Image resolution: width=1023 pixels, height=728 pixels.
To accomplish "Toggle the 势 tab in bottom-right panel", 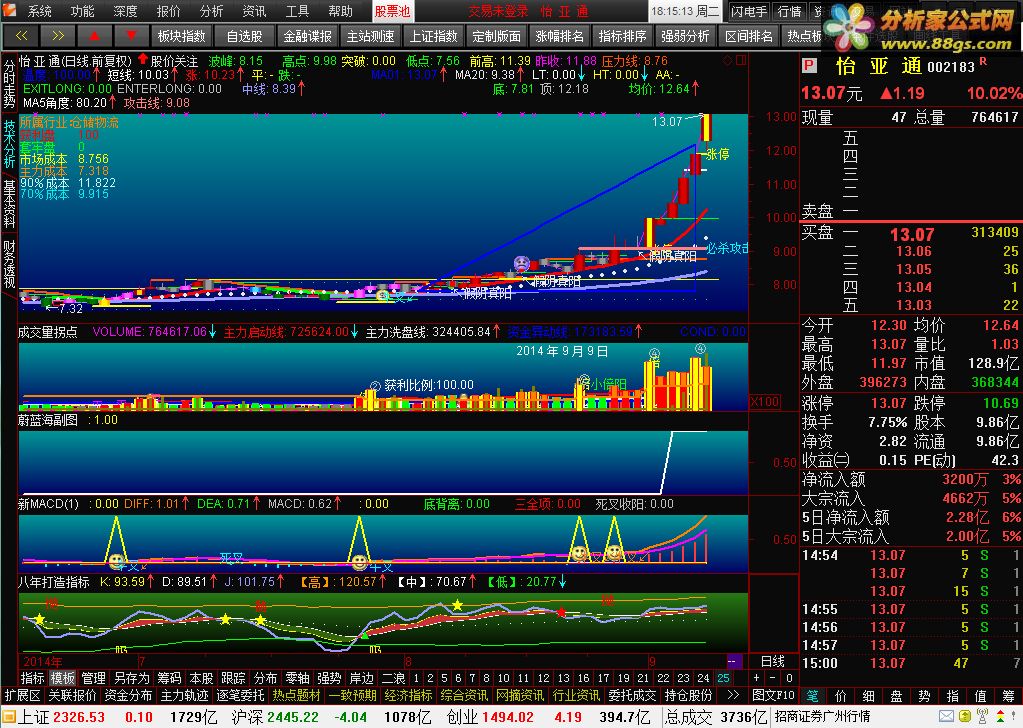I will pyautogui.click(x=924, y=696).
